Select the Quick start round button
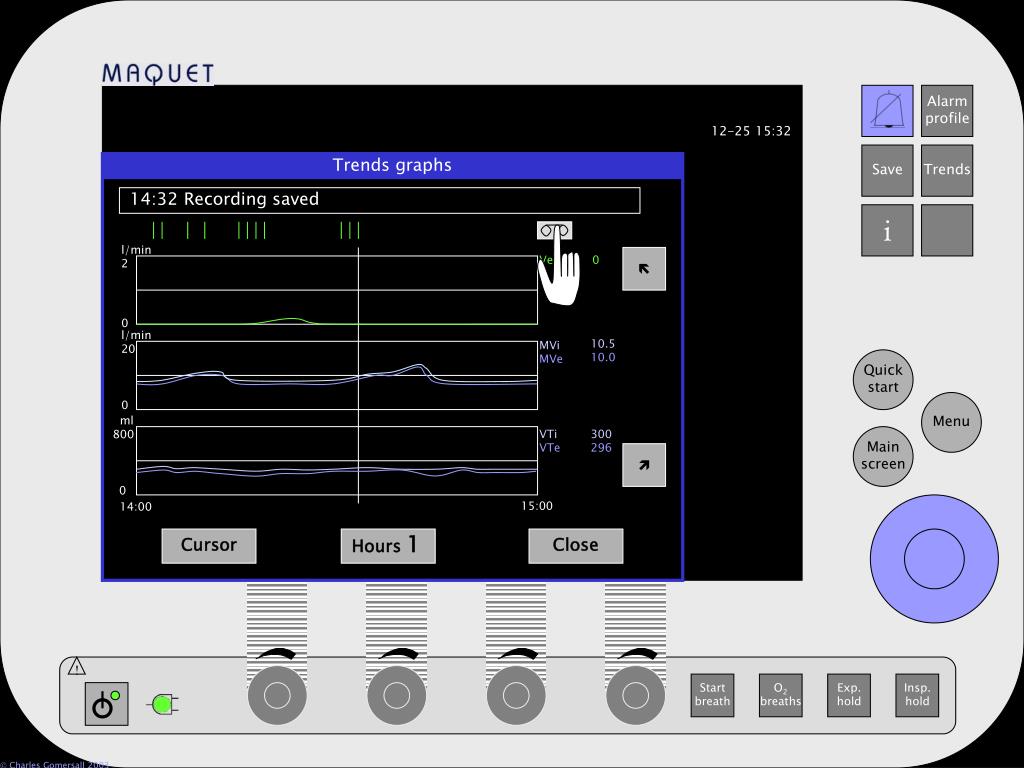 [883, 379]
